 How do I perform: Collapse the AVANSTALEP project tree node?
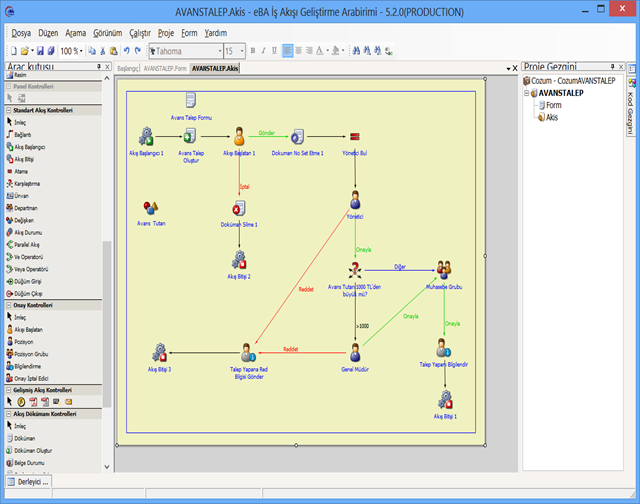click(527, 93)
